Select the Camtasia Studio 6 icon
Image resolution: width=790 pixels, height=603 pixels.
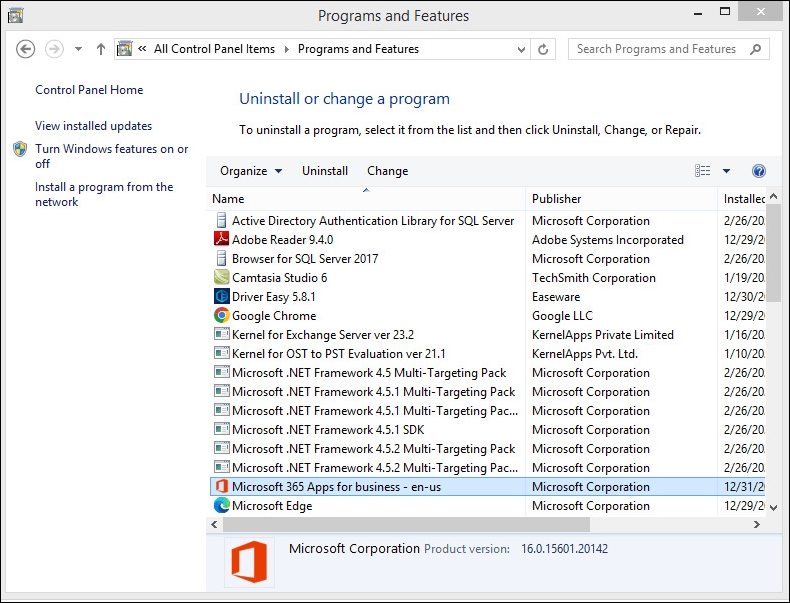pyautogui.click(x=221, y=277)
